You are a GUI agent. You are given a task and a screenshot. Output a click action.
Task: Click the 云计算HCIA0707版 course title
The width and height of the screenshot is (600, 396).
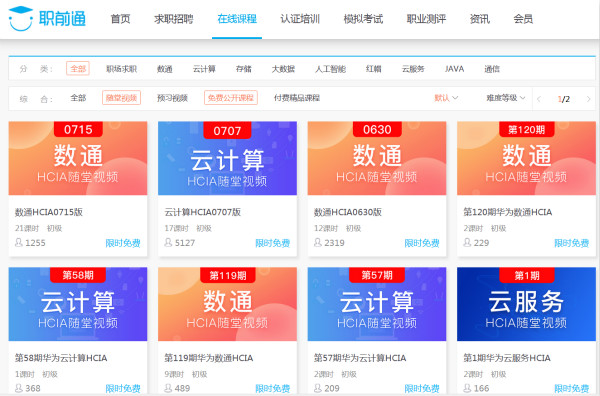(202, 212)
